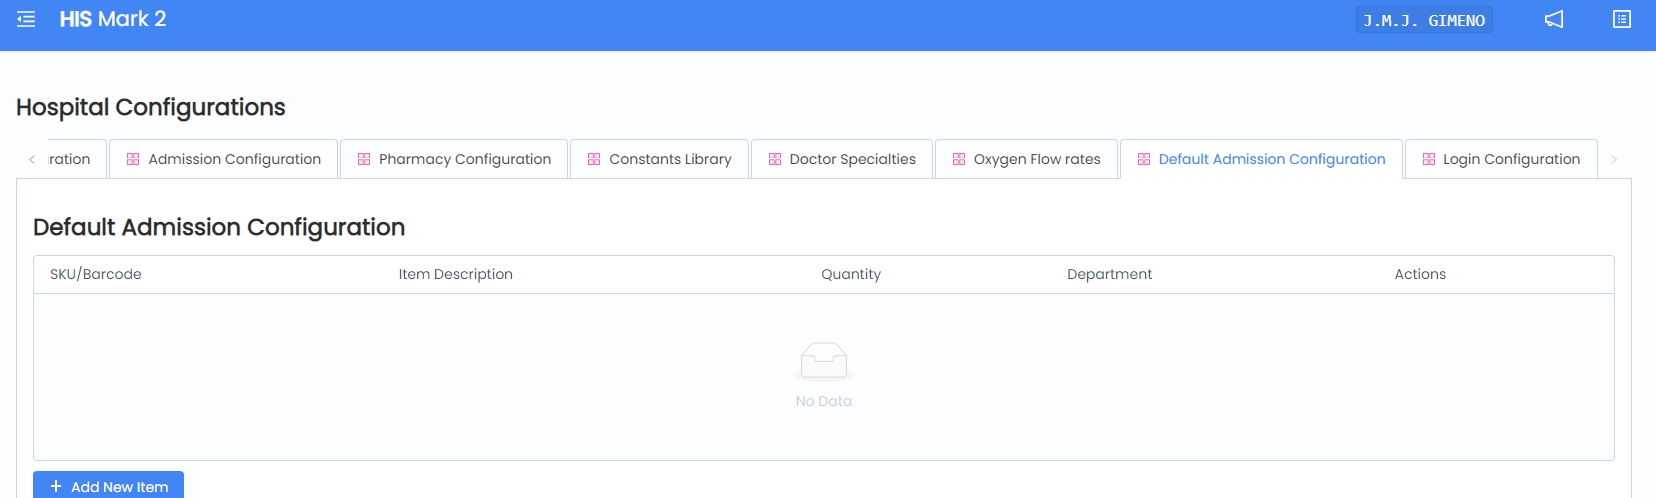This screenshot has height=498, width=1656.
Task: Open the Oxygen Flow rates tab
Action: [x=1036, y=159]
